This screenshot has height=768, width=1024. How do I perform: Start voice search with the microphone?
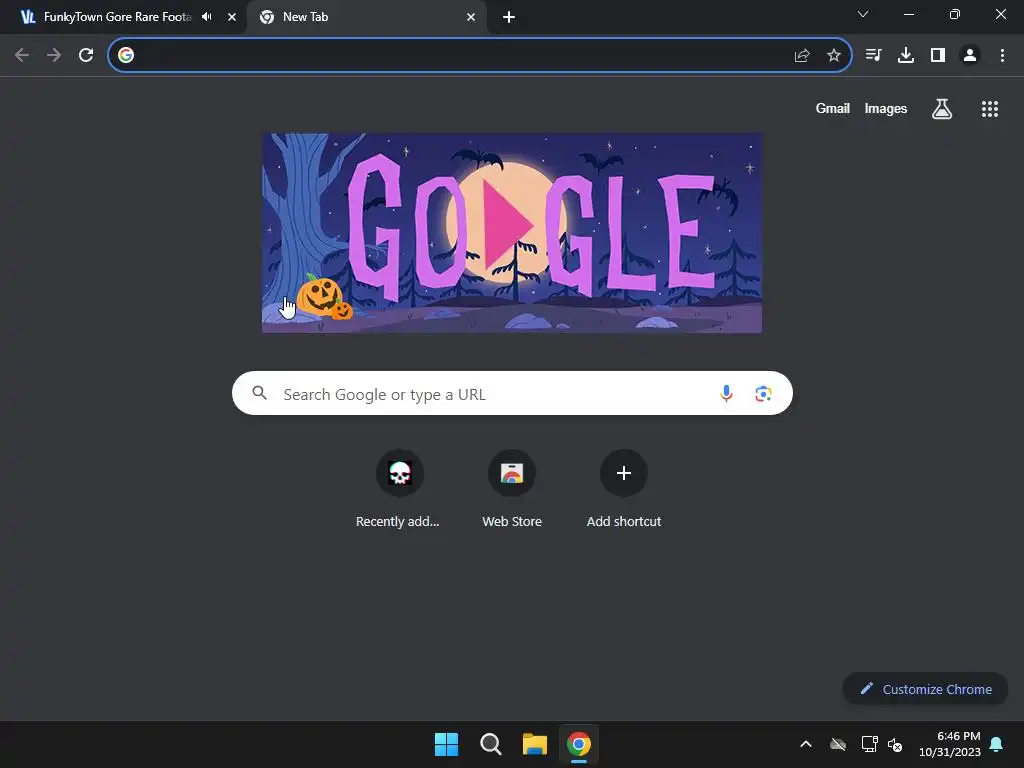(726, 393)
